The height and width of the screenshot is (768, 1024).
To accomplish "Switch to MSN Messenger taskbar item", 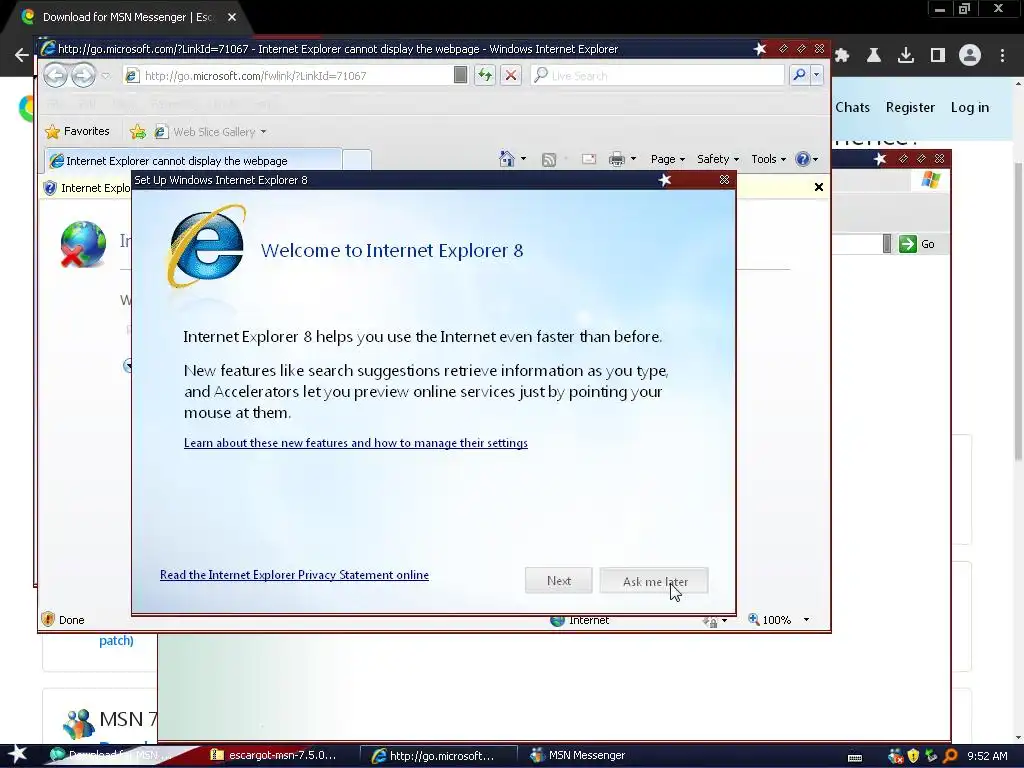I will point(578,756).
